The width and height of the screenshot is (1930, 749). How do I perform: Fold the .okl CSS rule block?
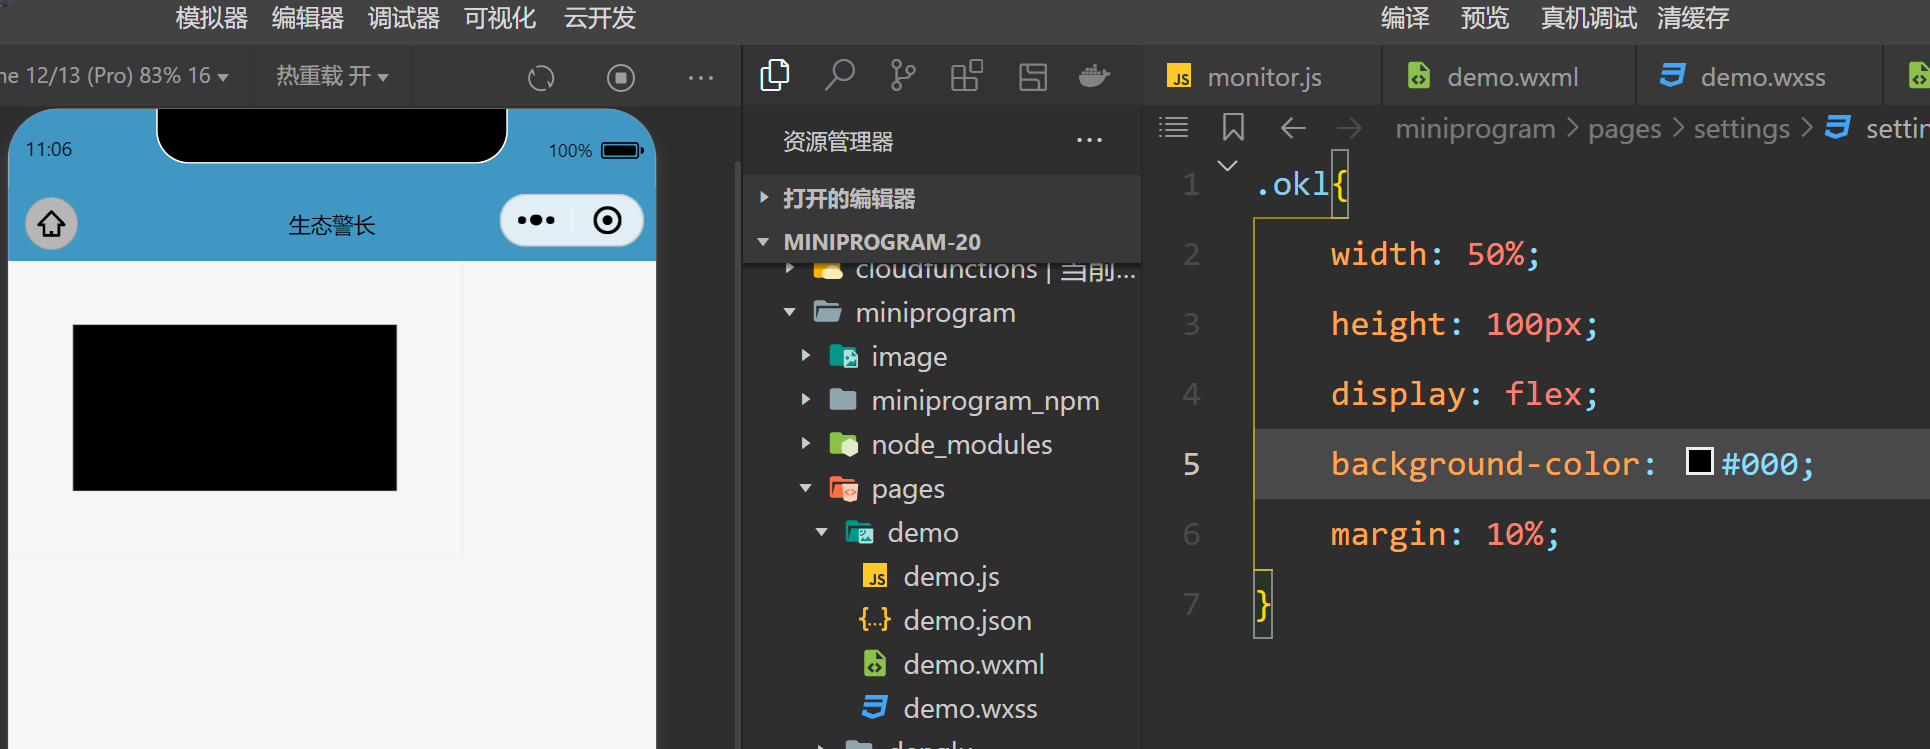[1227, 166]
